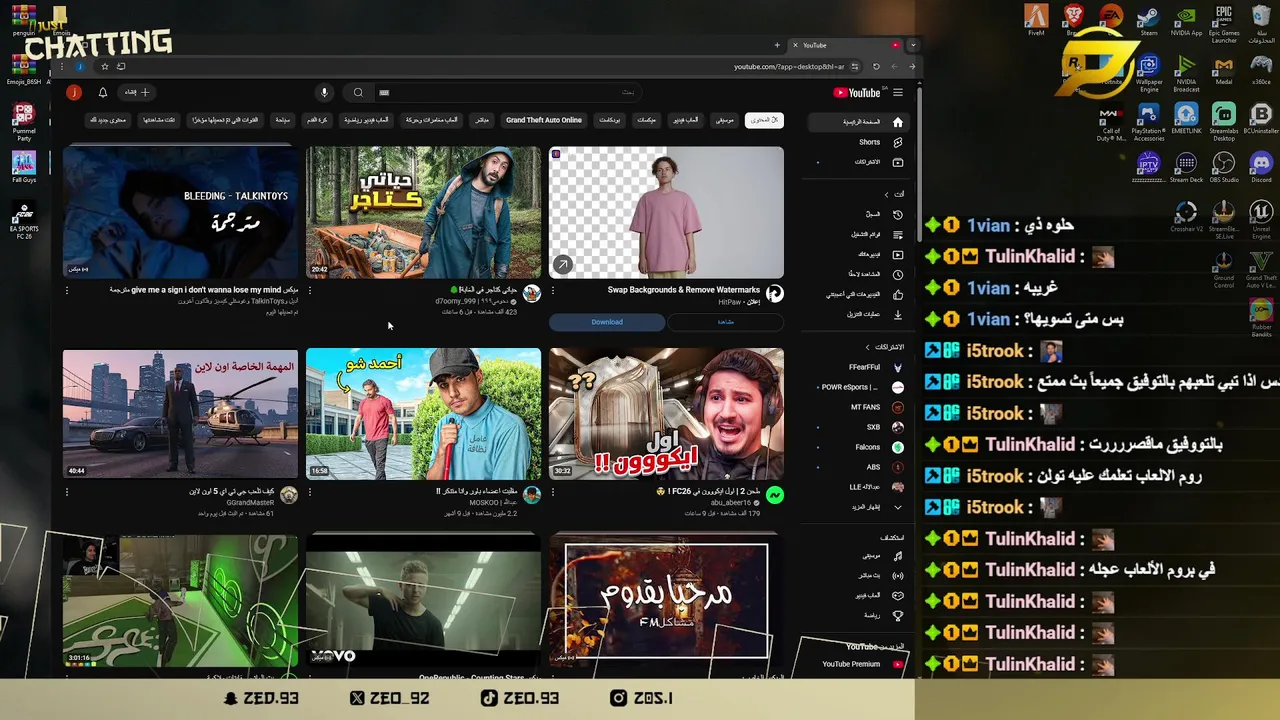The image size is (1280, 720).
Task: Open the helicopter GTA video thumbnail
Action: coord(180,414)
